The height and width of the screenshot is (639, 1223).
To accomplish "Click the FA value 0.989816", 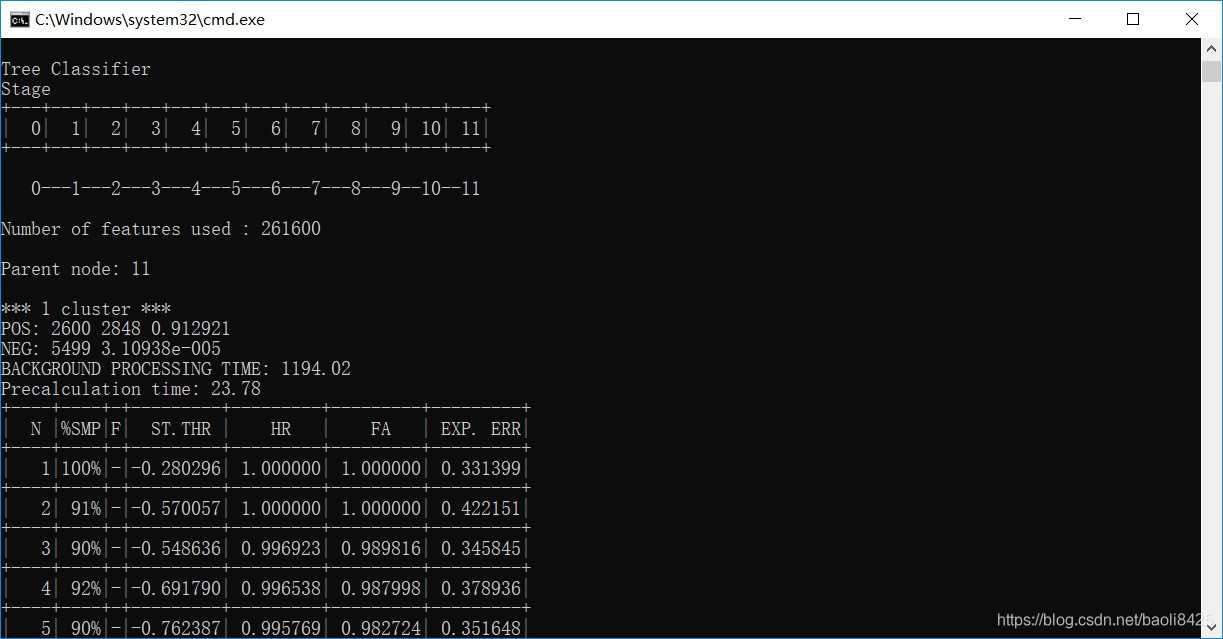I will click(x=381, y=549).
